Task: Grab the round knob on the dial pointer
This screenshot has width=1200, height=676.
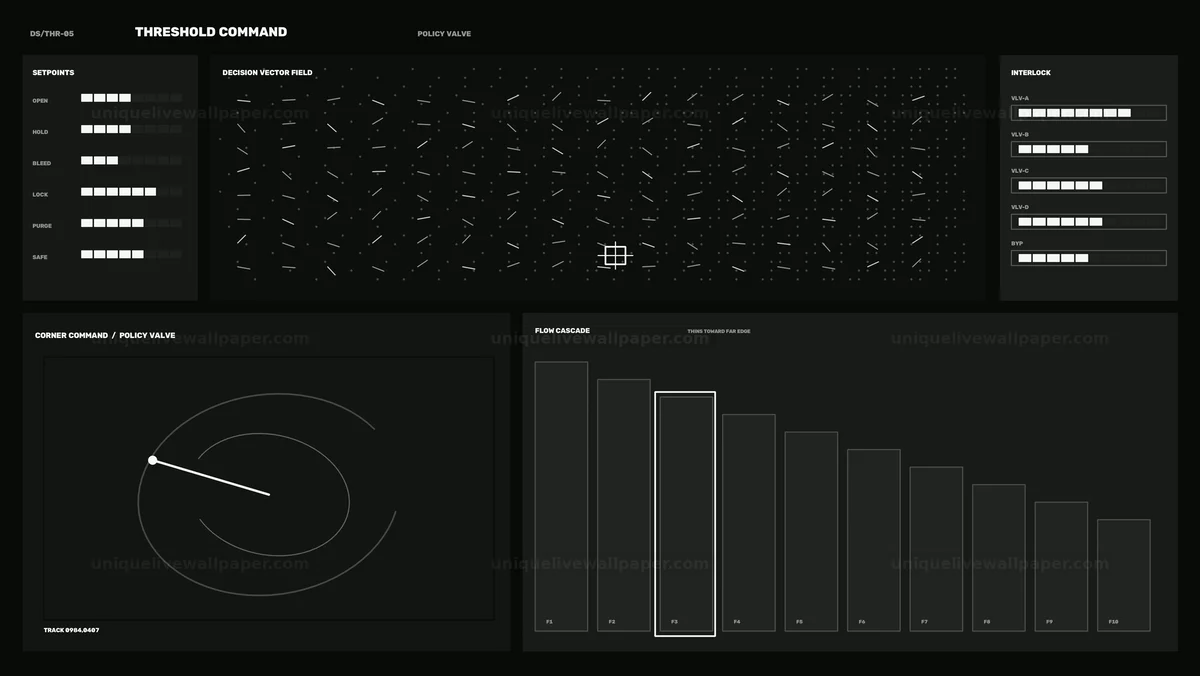Action: click(153, 460)
